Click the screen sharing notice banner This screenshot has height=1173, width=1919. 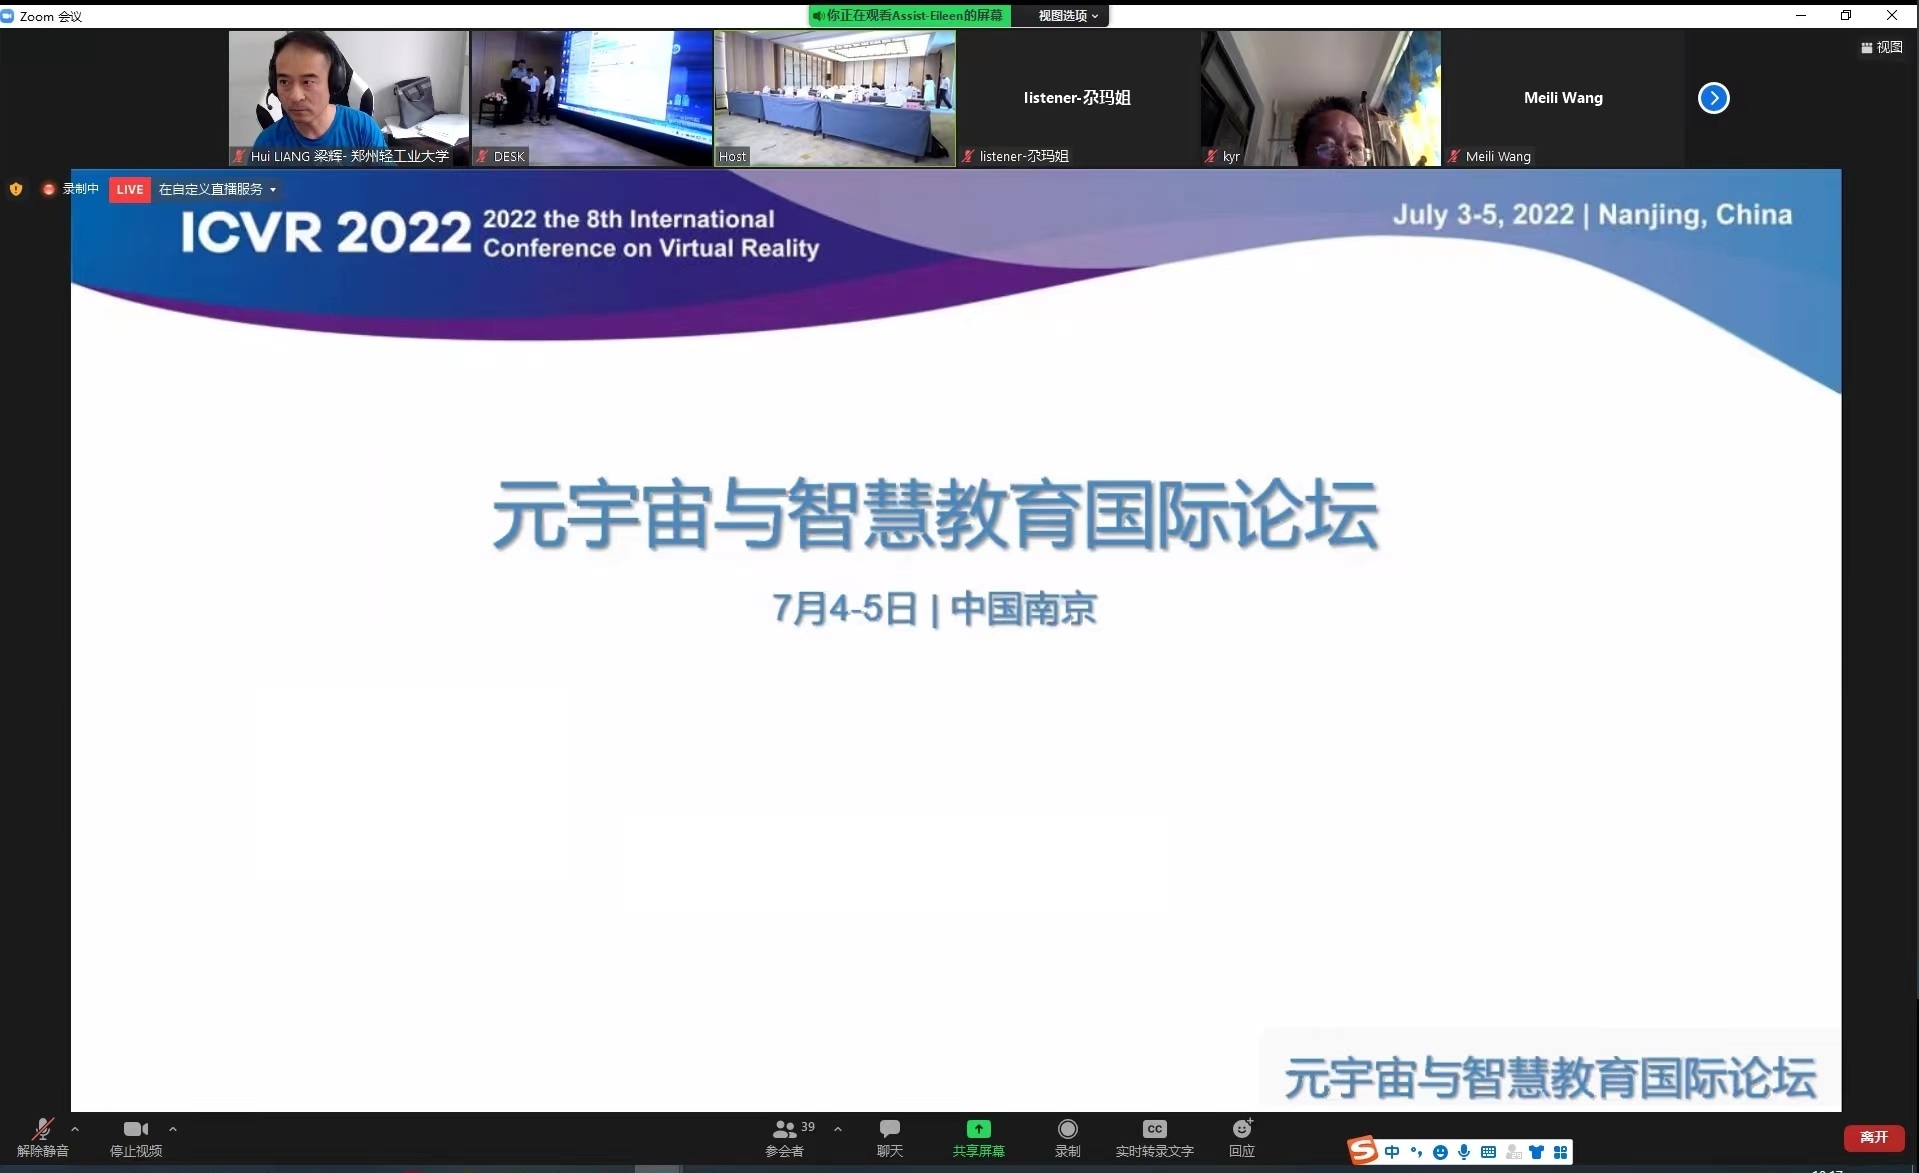tap(909, 16)
